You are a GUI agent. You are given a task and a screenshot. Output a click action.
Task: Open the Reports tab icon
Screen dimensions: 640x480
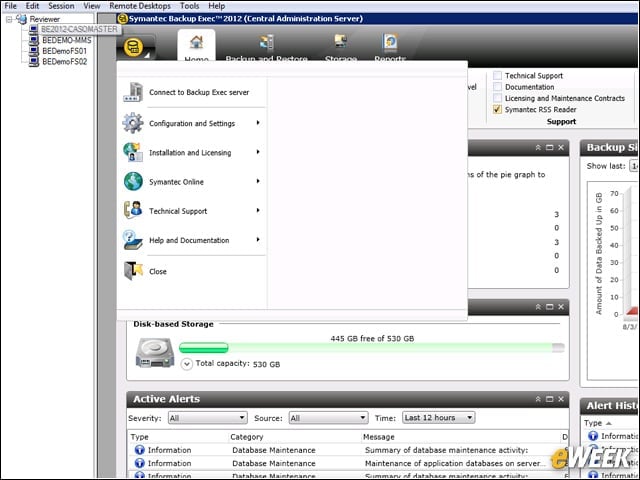(x=390, y=42)
